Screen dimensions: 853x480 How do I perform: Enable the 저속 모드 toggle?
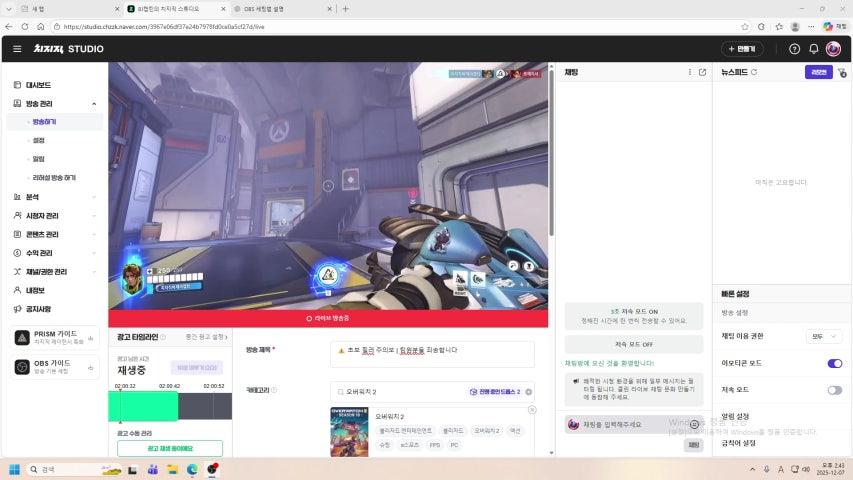tap(835, 390)
